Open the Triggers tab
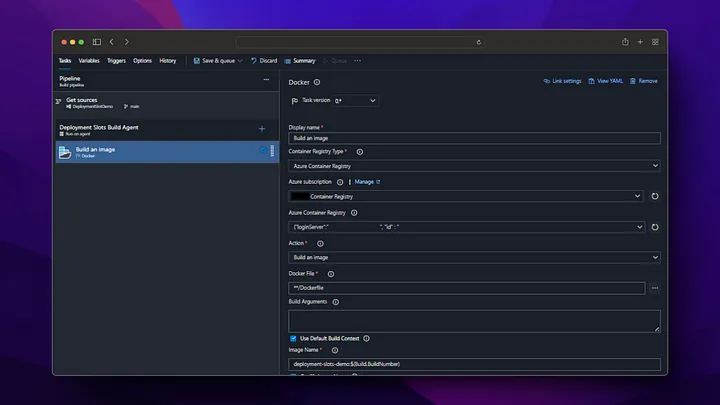Viewport: 720px width, 405px height. click(116, 61)
